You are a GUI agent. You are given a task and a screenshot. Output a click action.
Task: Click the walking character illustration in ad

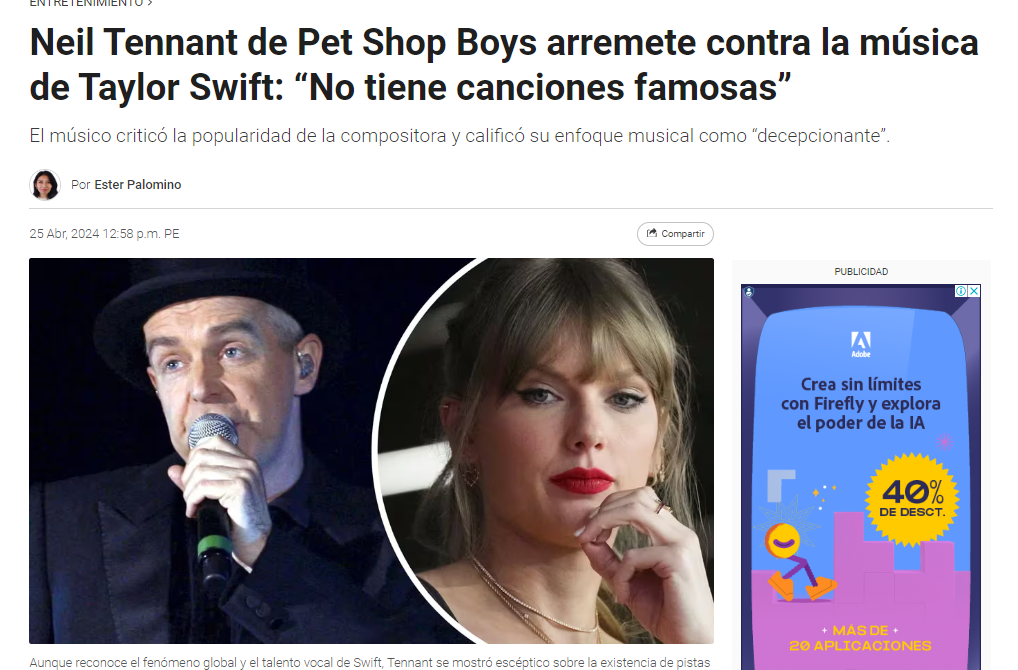[x=797, y=562]
